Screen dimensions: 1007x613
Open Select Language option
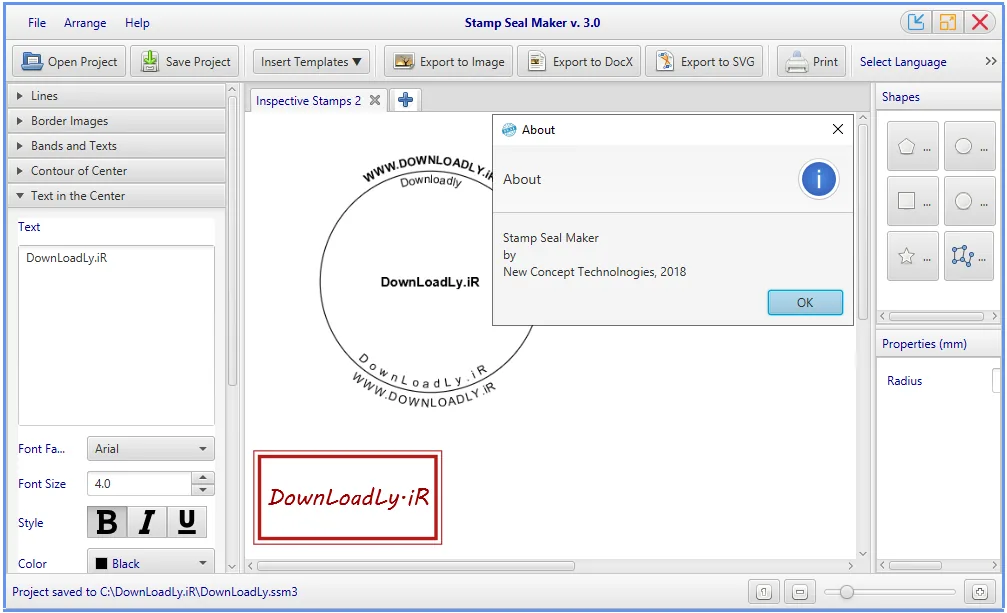(903, 62)
